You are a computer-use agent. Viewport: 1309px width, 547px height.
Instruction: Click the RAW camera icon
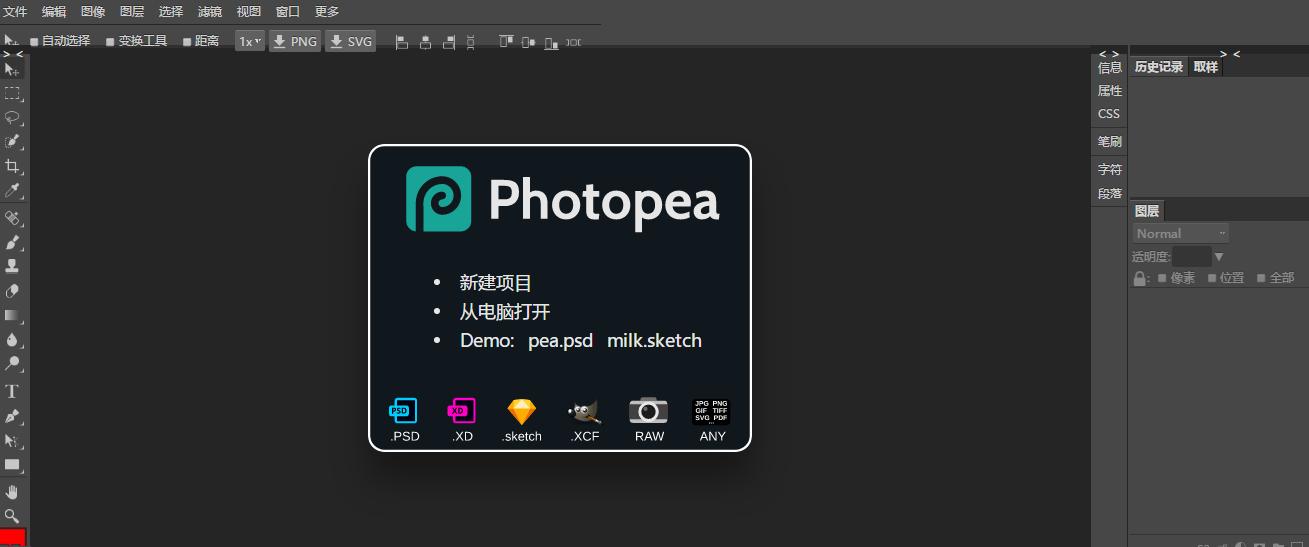pyautogui.click(x=648, y=411)
